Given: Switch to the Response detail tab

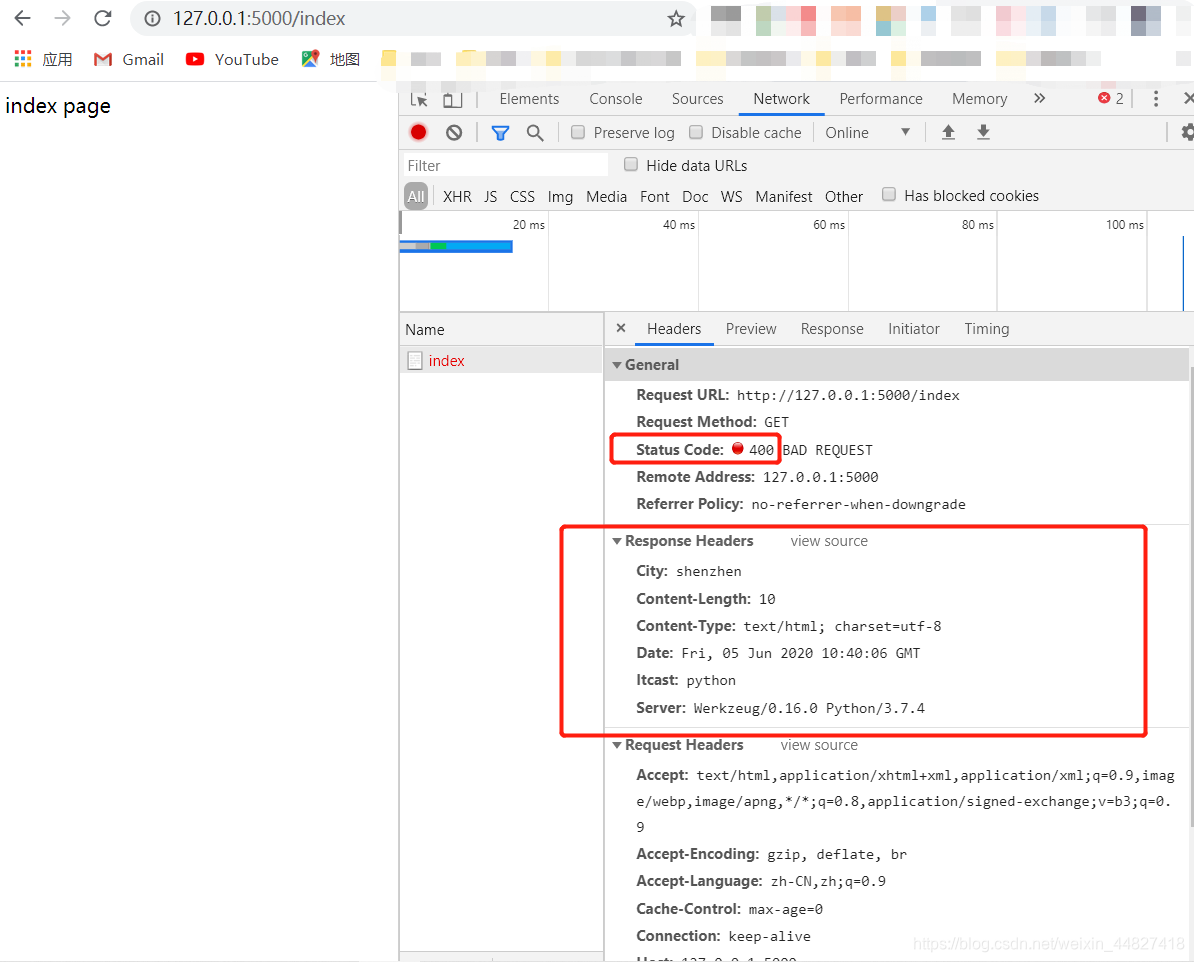Looking at the screenshot, I should tap(832, 328).
